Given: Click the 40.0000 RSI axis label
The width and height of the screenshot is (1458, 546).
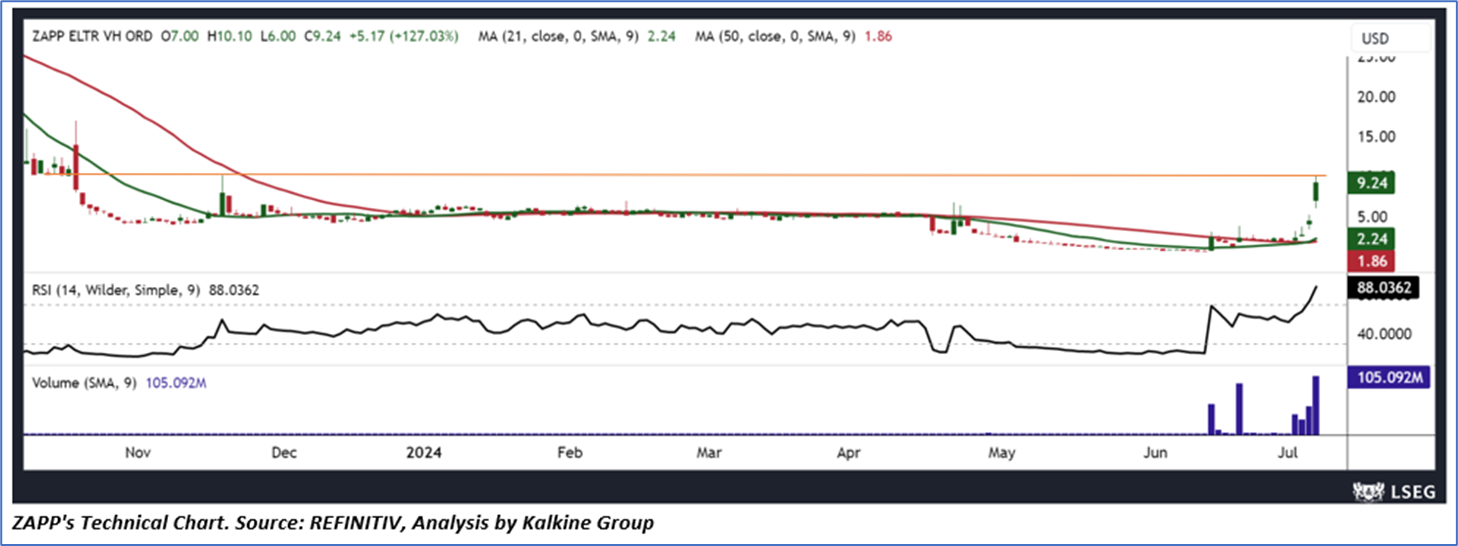Looking at the screenshot, I should (x=1387, y=333).
